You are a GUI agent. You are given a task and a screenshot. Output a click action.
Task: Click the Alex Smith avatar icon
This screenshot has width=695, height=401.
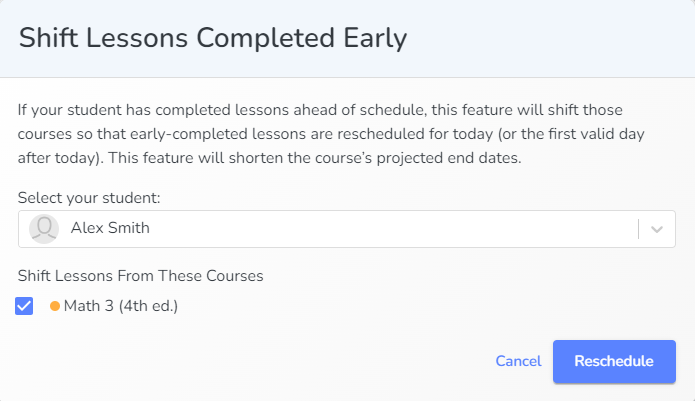click(44, 229)
